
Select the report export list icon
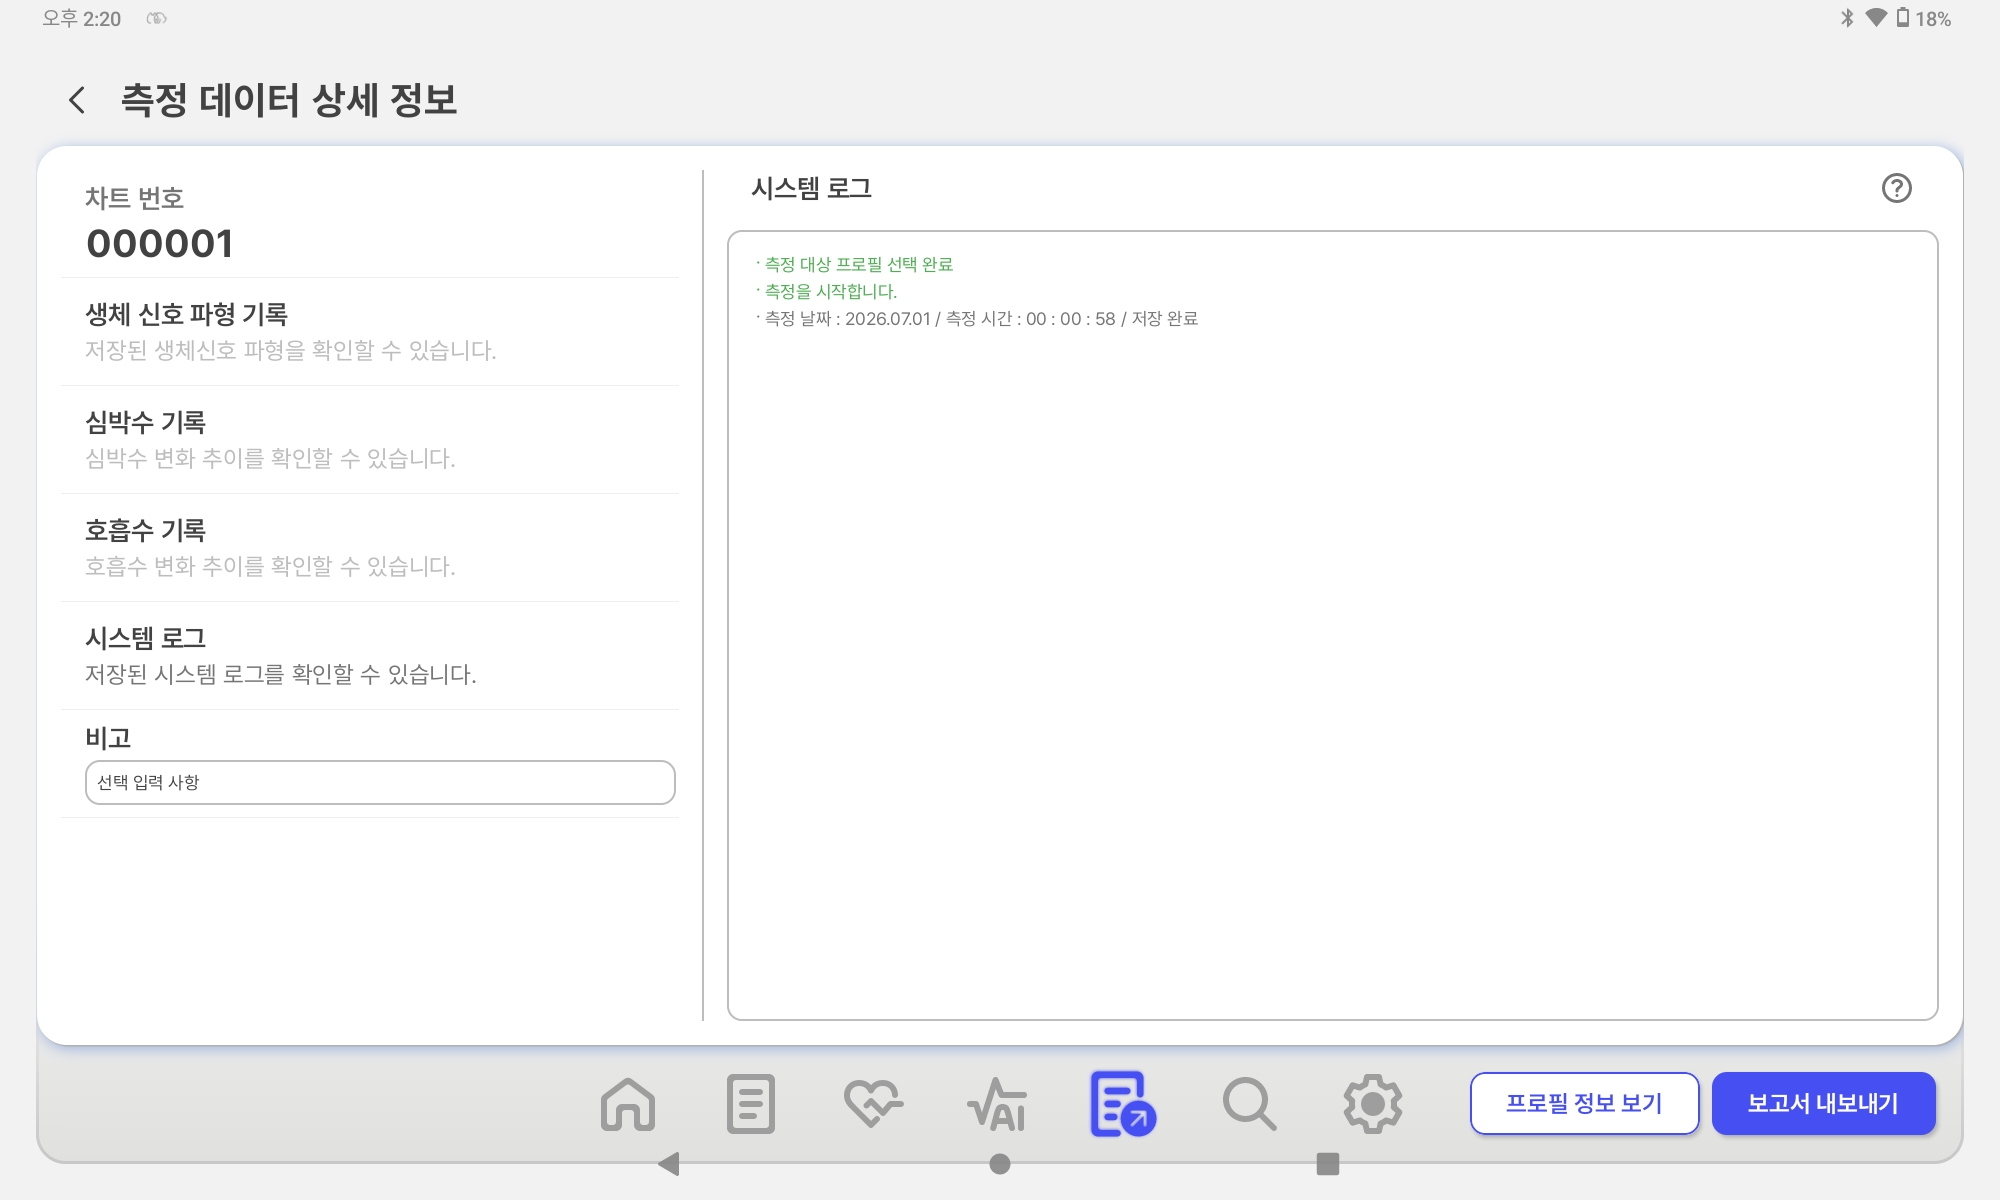[x=1122, y=1104]
